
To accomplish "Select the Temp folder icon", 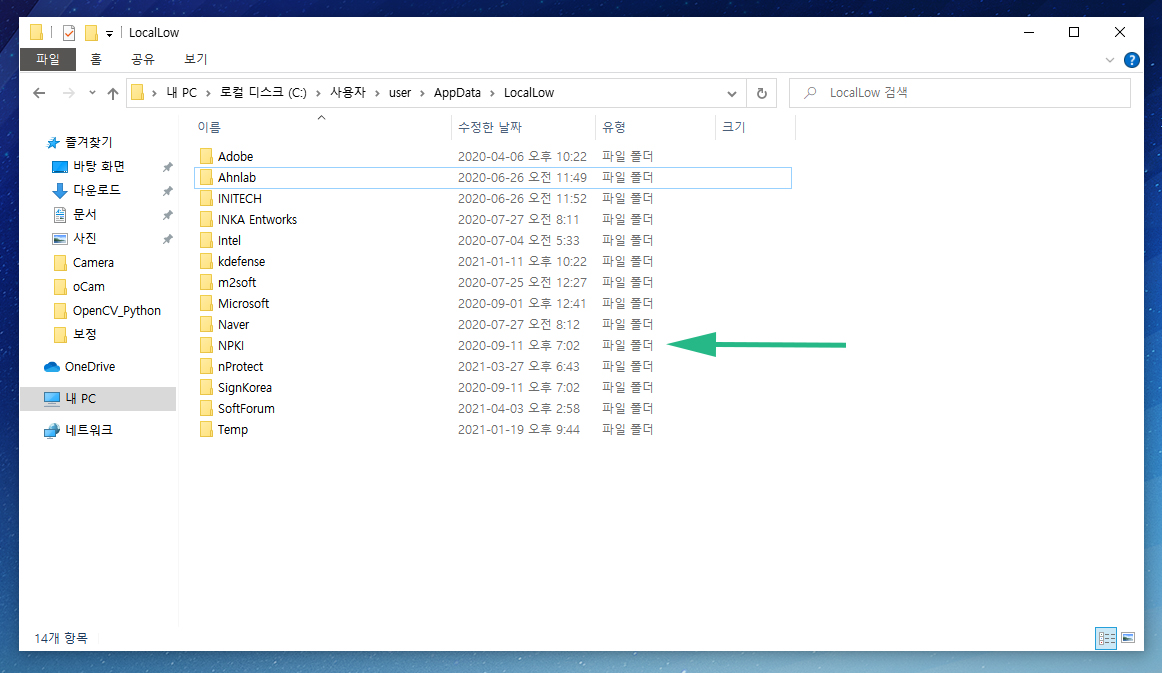I will [x=206, y=429].
